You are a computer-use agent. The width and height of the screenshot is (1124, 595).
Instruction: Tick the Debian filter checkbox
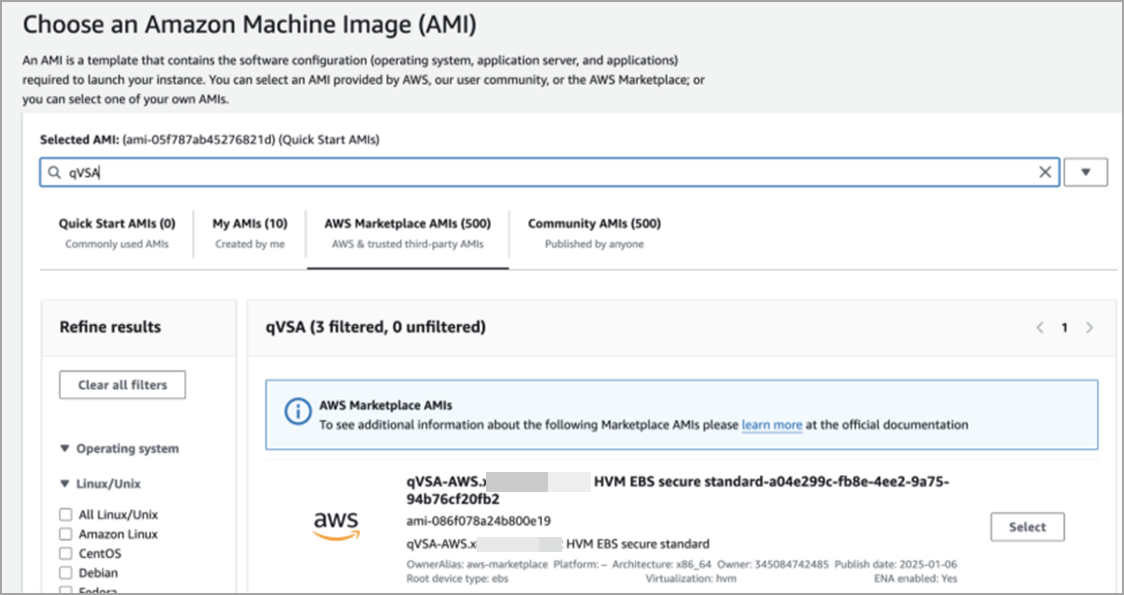tap(66, 573)
